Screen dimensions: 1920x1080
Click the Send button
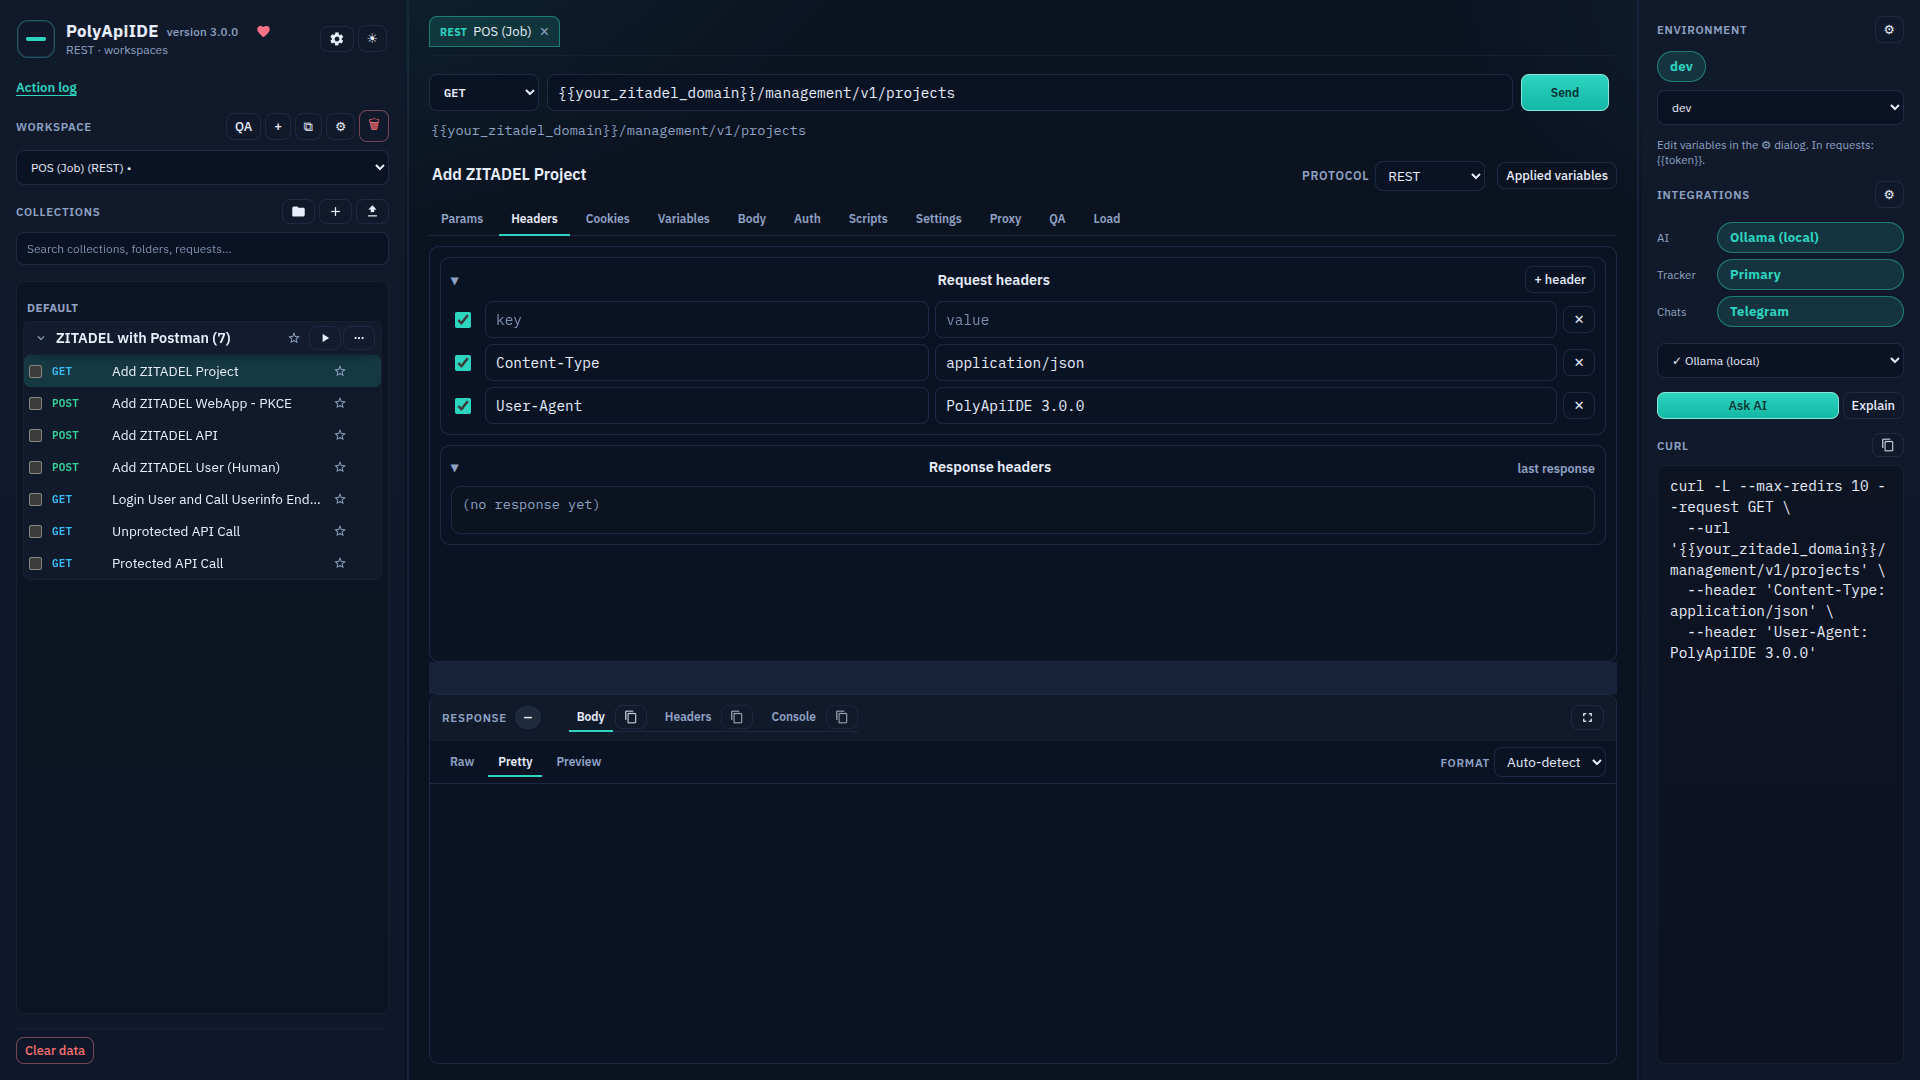tap(1564, 93)
